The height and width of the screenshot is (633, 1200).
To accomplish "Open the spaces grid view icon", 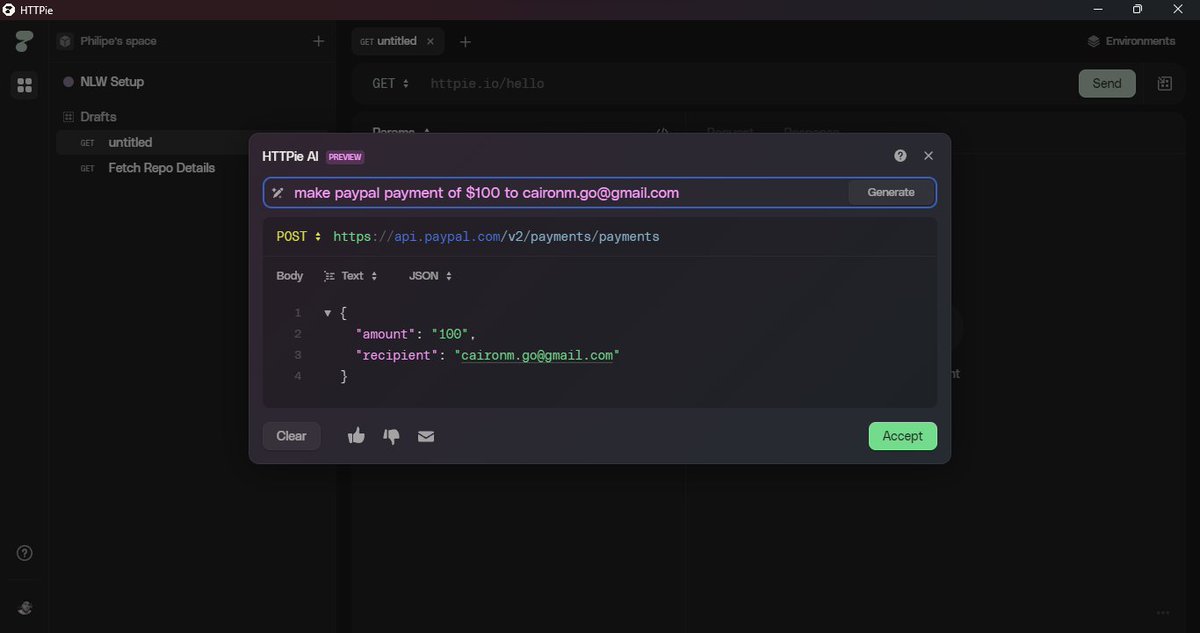I will tap(24, 85).
